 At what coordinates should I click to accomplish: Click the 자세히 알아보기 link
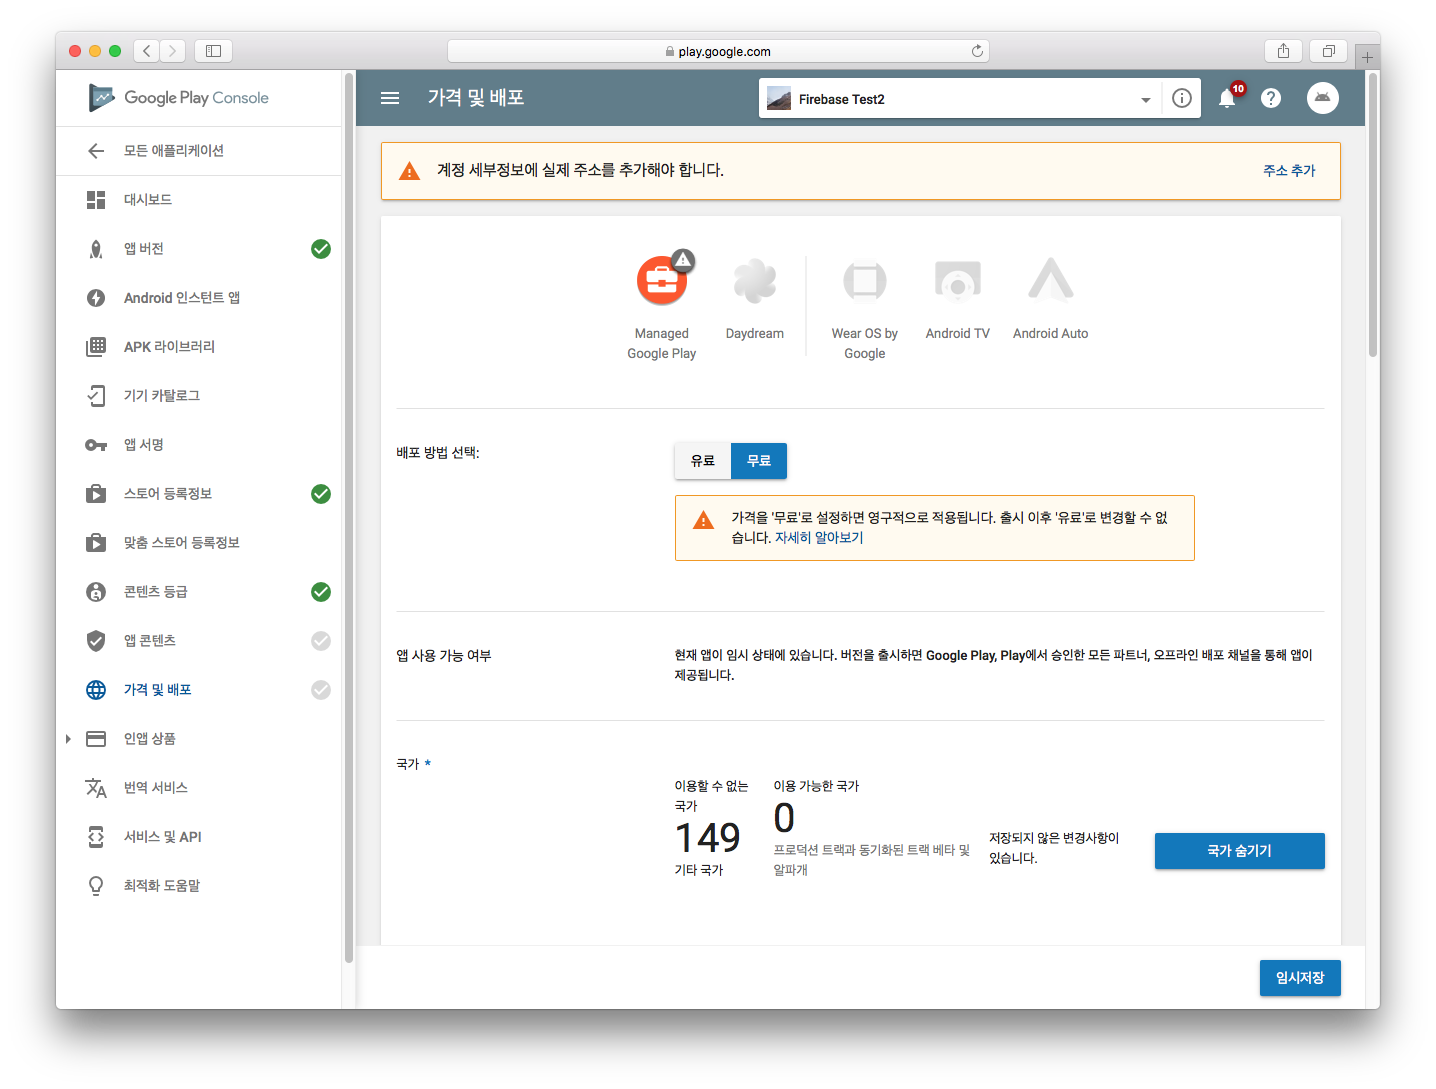coord(819,538)
